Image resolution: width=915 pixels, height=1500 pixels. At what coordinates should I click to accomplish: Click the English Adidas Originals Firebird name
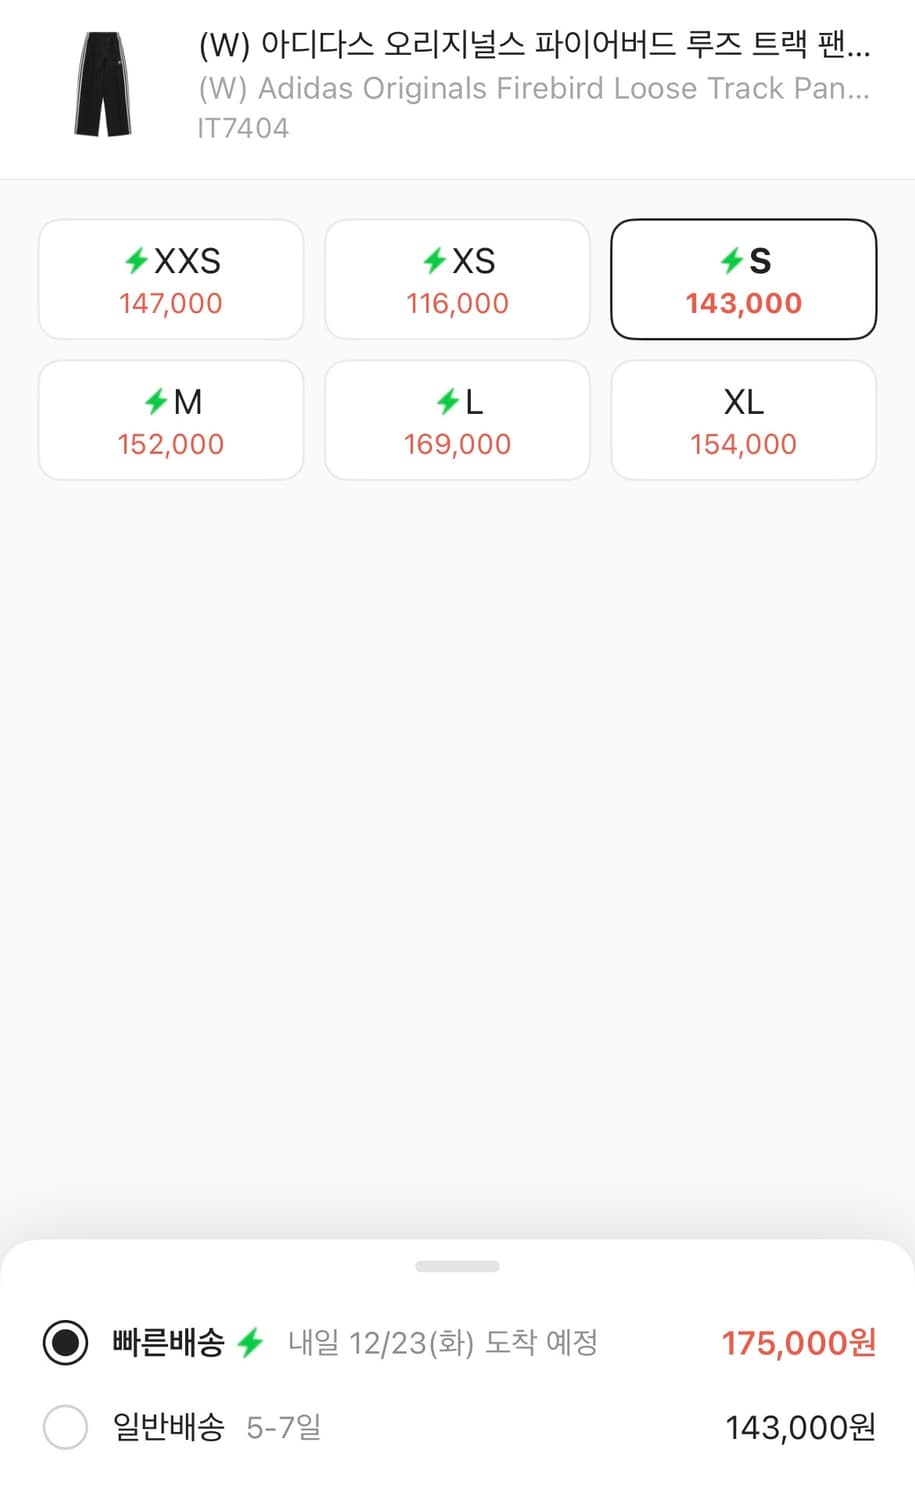tap(534, 89)
